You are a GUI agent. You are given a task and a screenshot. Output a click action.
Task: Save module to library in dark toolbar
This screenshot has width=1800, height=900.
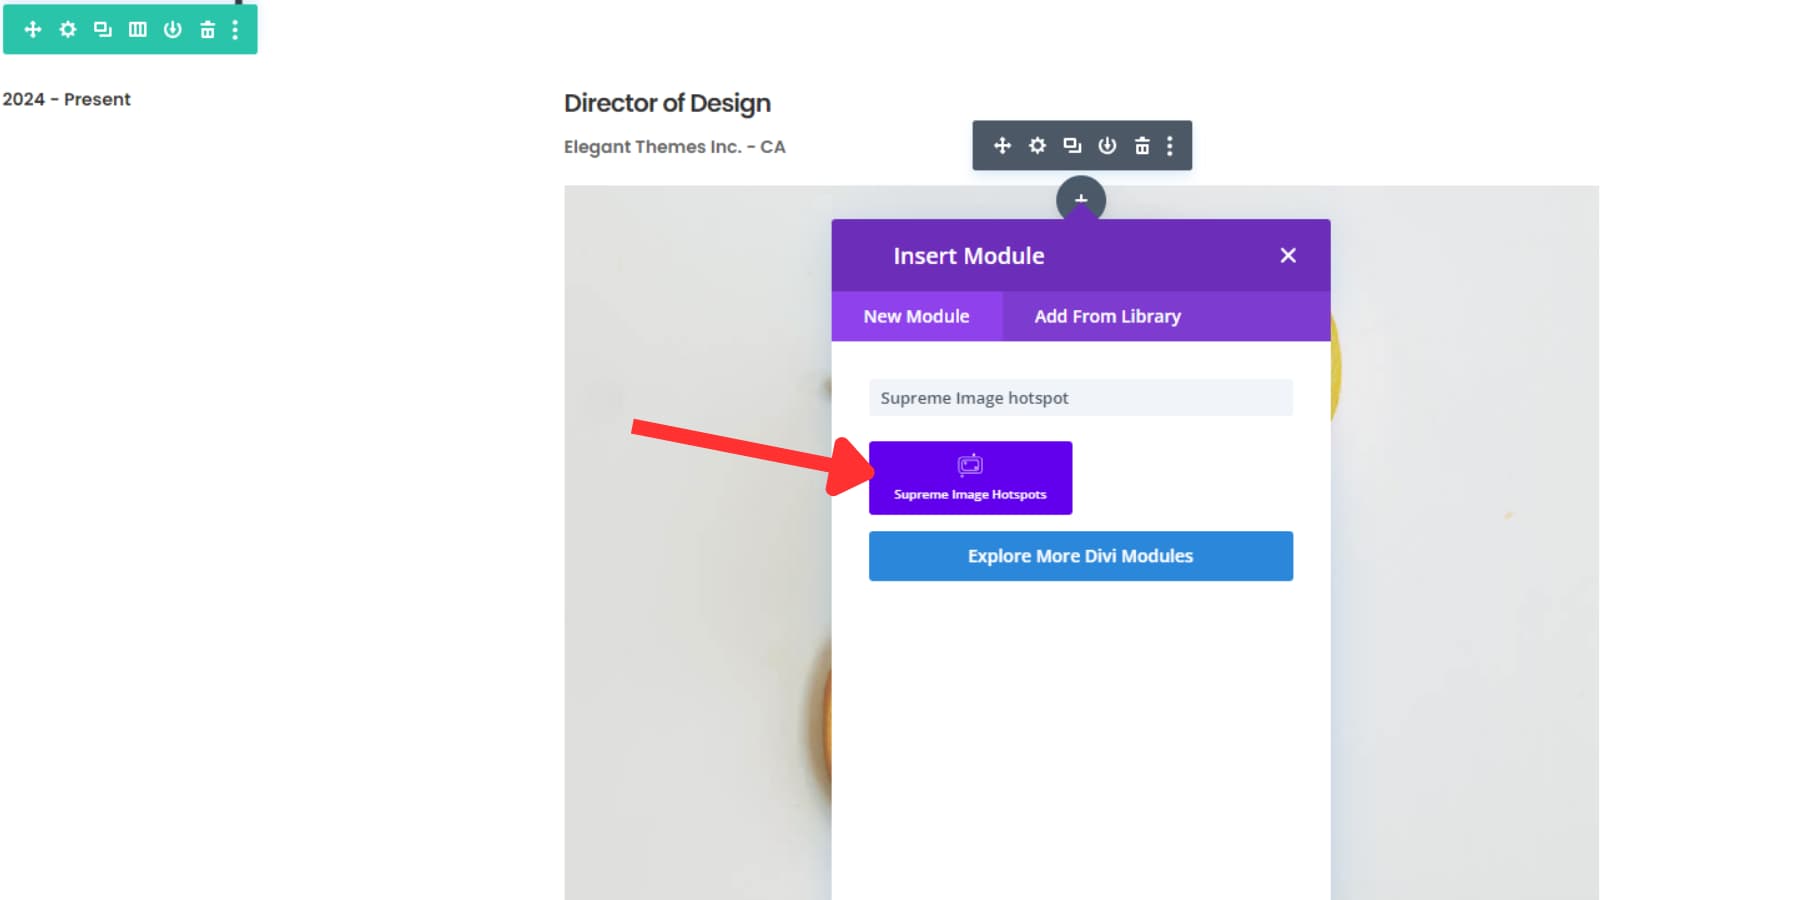point(1107,146)
